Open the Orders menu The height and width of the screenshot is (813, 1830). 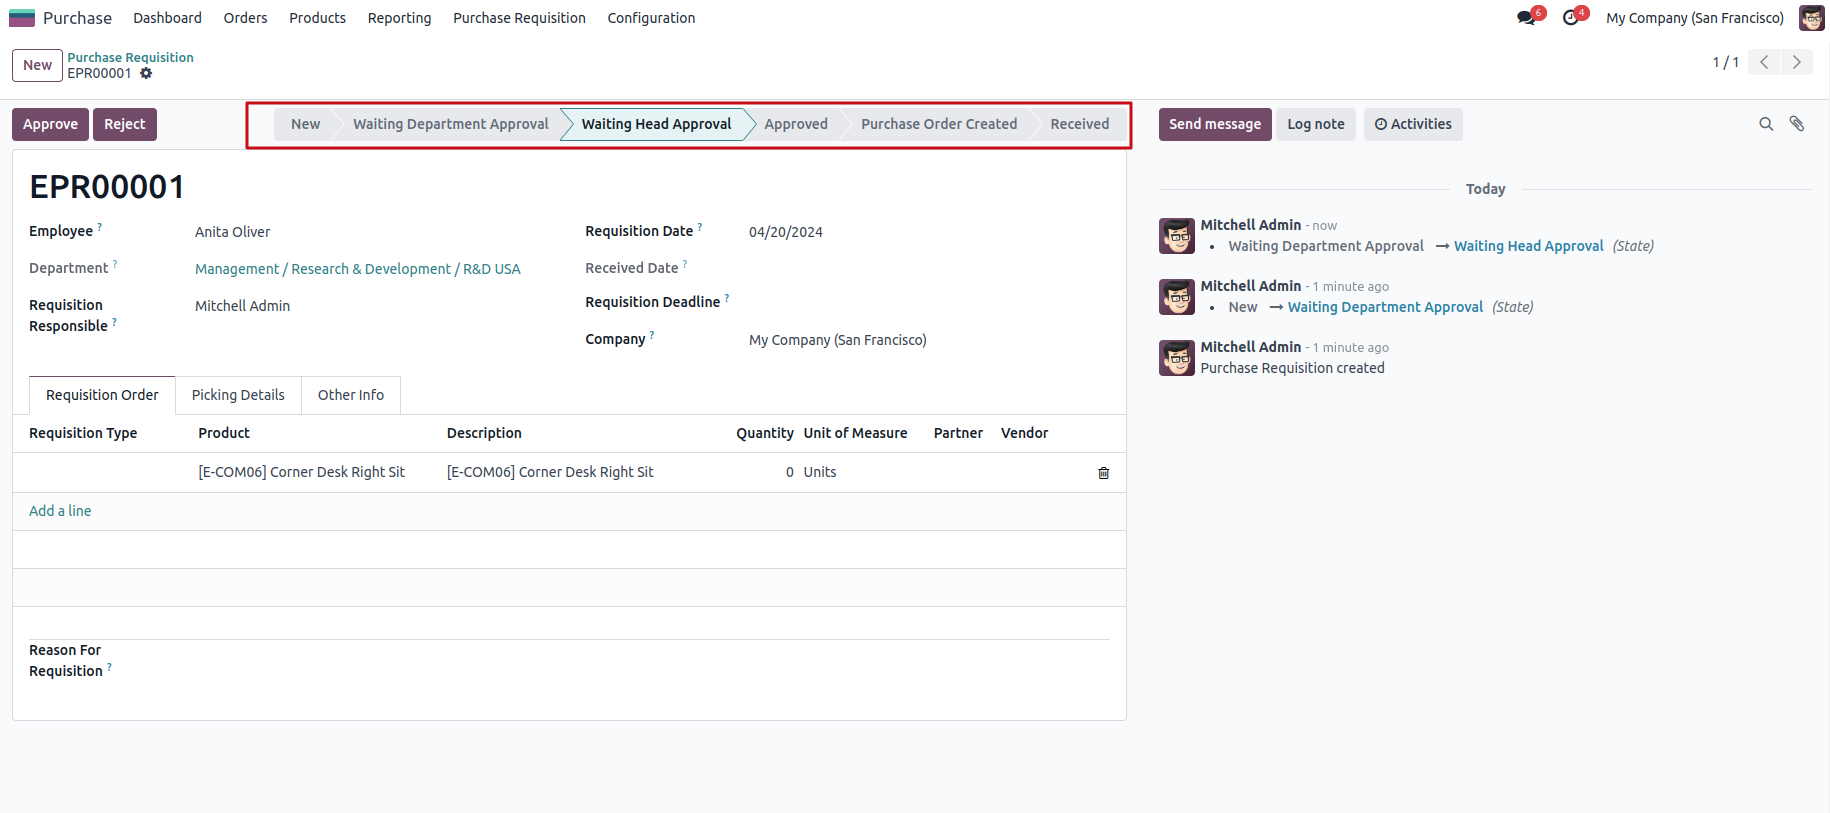point(245,18)
